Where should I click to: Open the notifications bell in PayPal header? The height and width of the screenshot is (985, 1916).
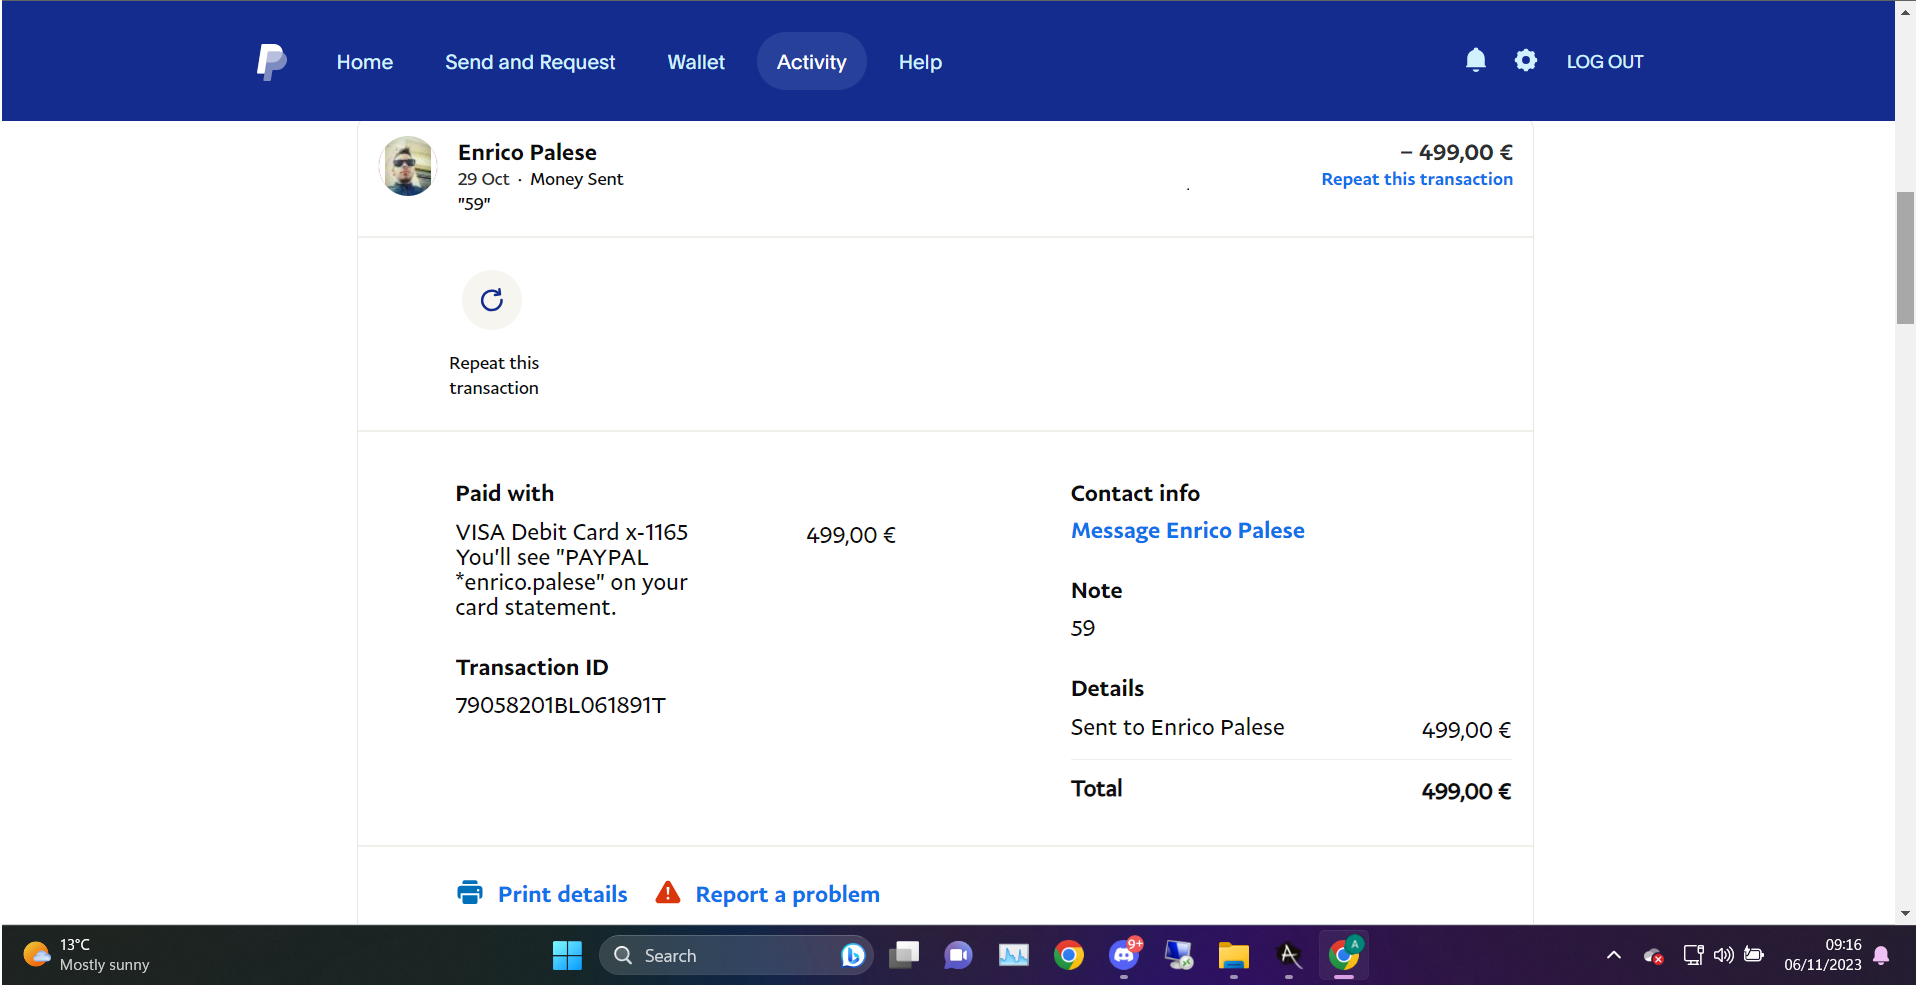point(1475,61)
